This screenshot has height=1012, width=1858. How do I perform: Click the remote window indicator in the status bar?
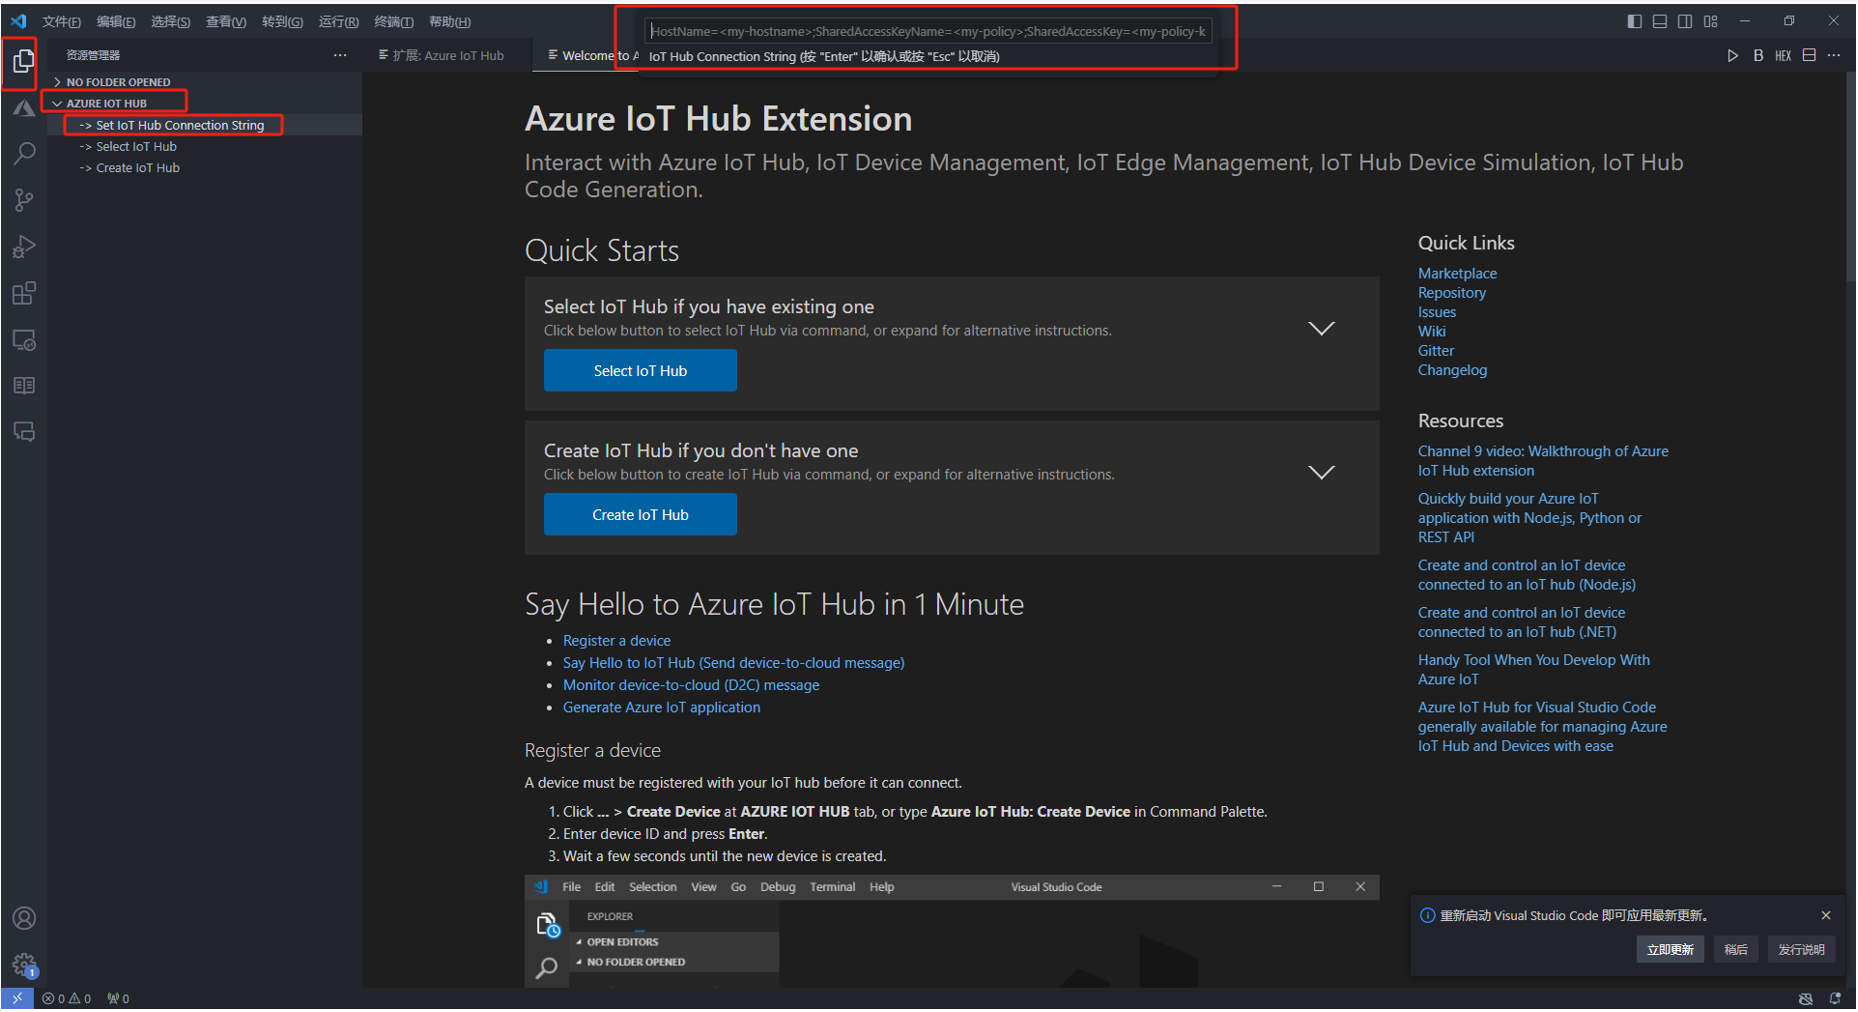point(17,998)
